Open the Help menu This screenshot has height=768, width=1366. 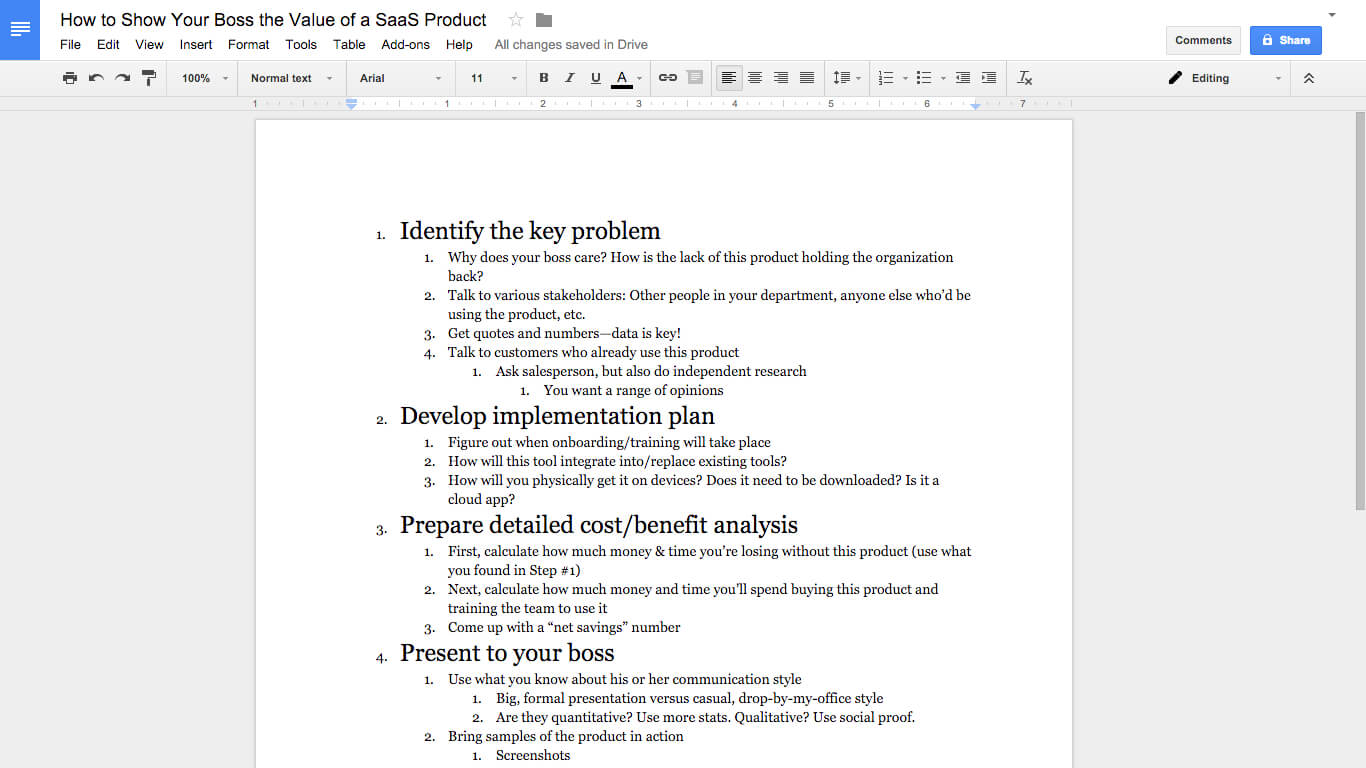[x=459, y=45]
